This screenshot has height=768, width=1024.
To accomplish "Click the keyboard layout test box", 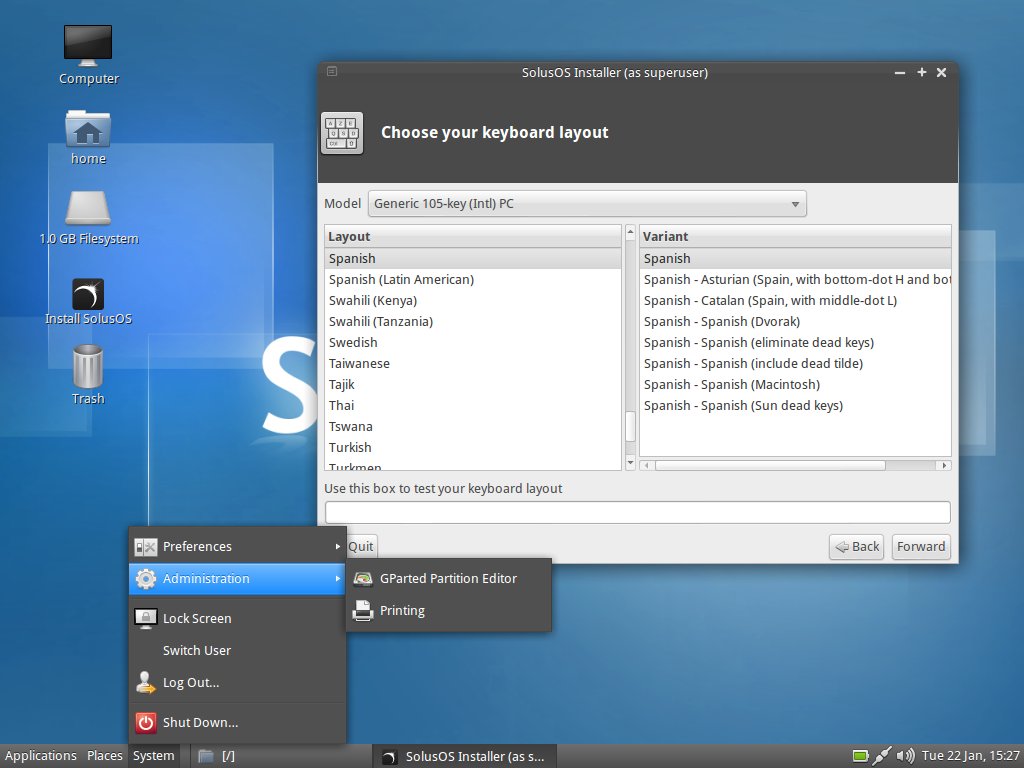I will 637,513.
